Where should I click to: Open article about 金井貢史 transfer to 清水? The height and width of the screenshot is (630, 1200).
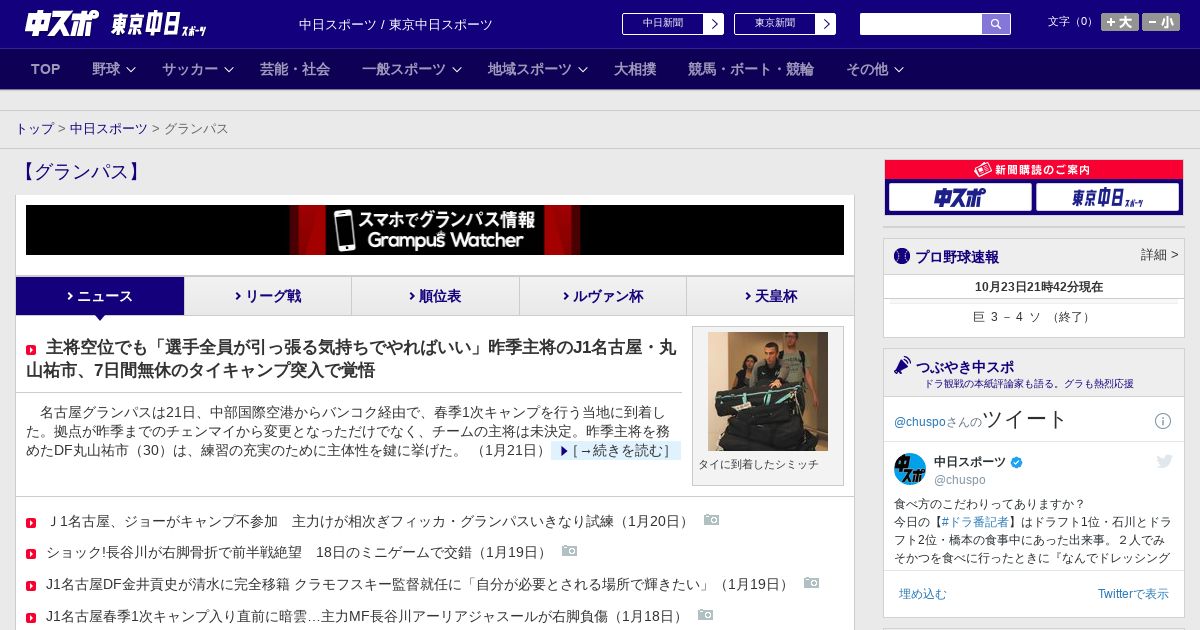(x=419, y=584)
